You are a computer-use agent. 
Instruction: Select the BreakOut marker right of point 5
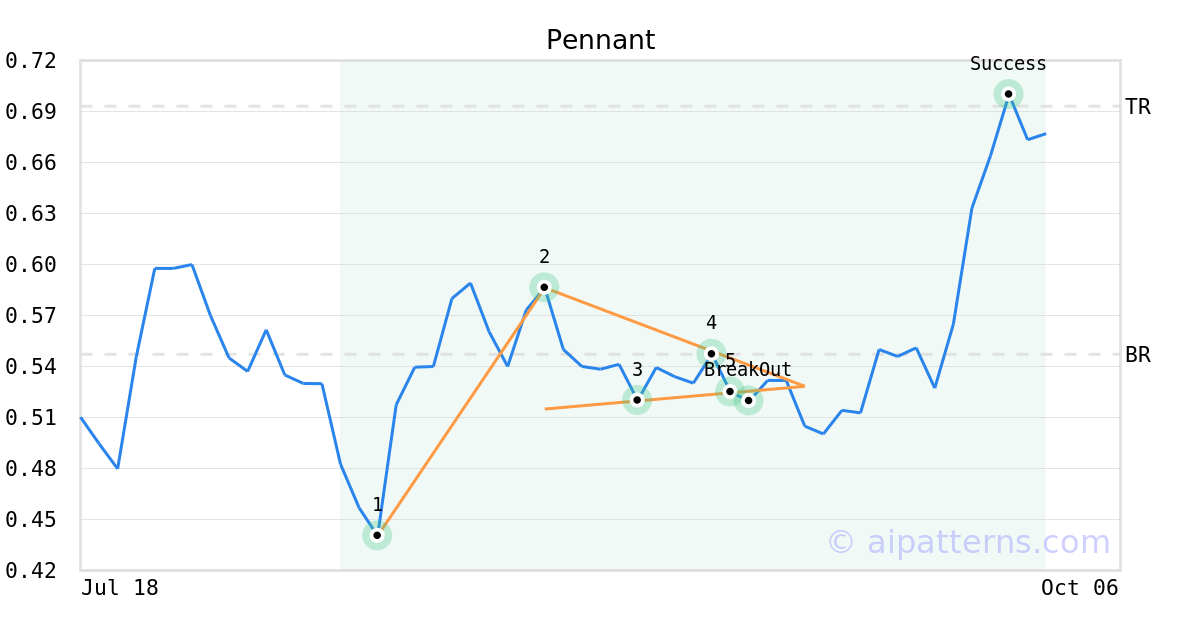click(x=748, y=400)
